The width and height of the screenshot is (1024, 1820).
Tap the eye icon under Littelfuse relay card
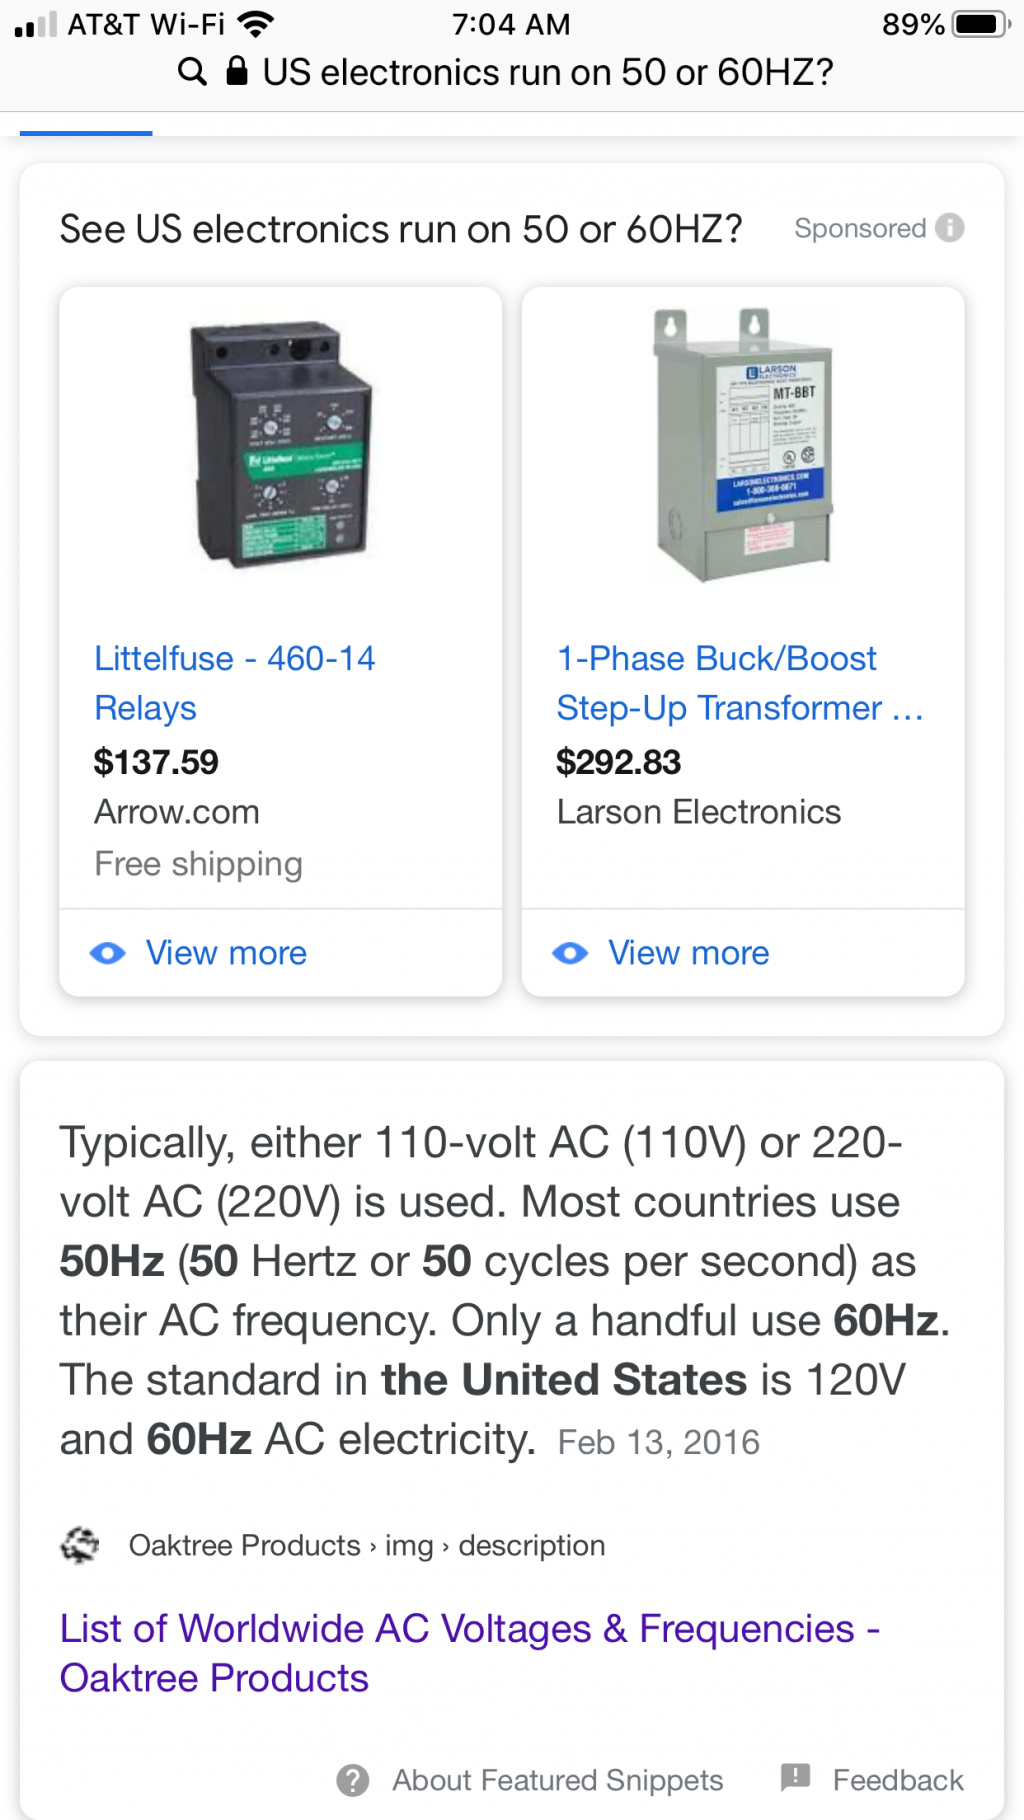pos(108,953)
